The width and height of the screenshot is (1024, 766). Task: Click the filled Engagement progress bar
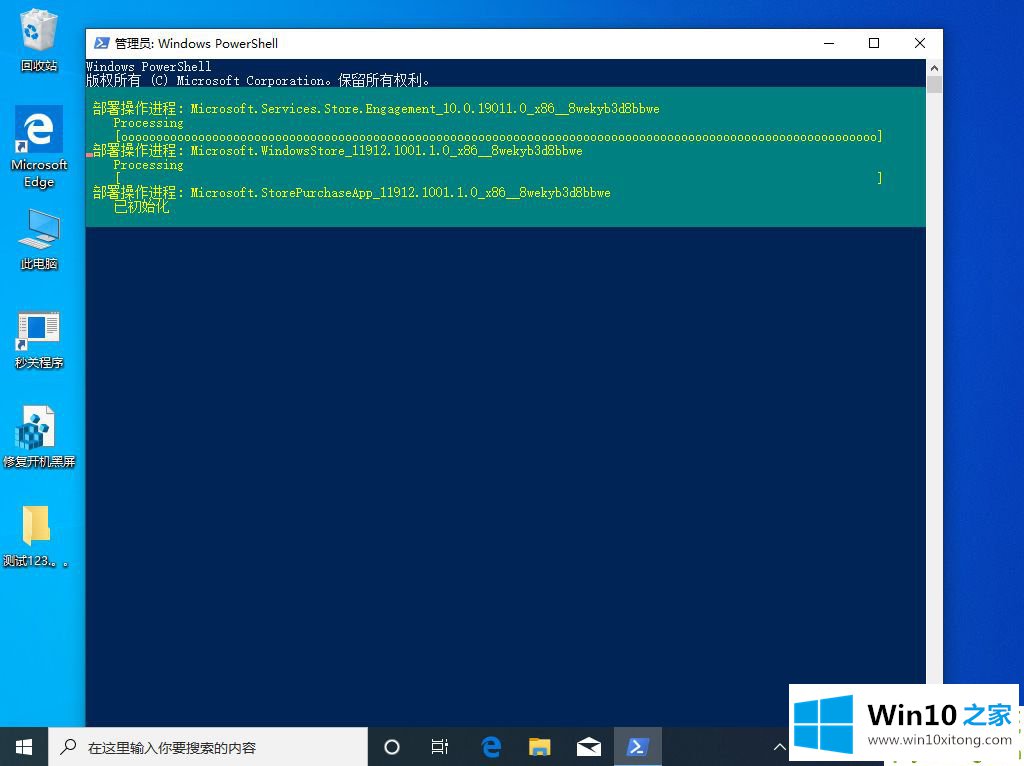coord(499,136)
